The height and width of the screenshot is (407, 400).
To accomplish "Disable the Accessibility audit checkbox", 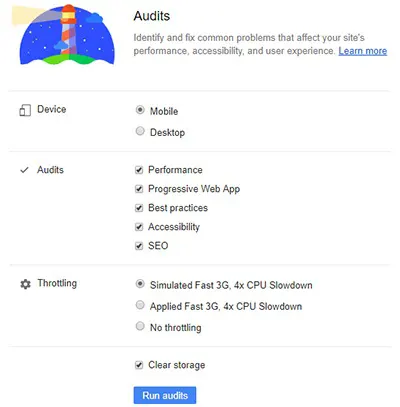I will tap(139, 227).
